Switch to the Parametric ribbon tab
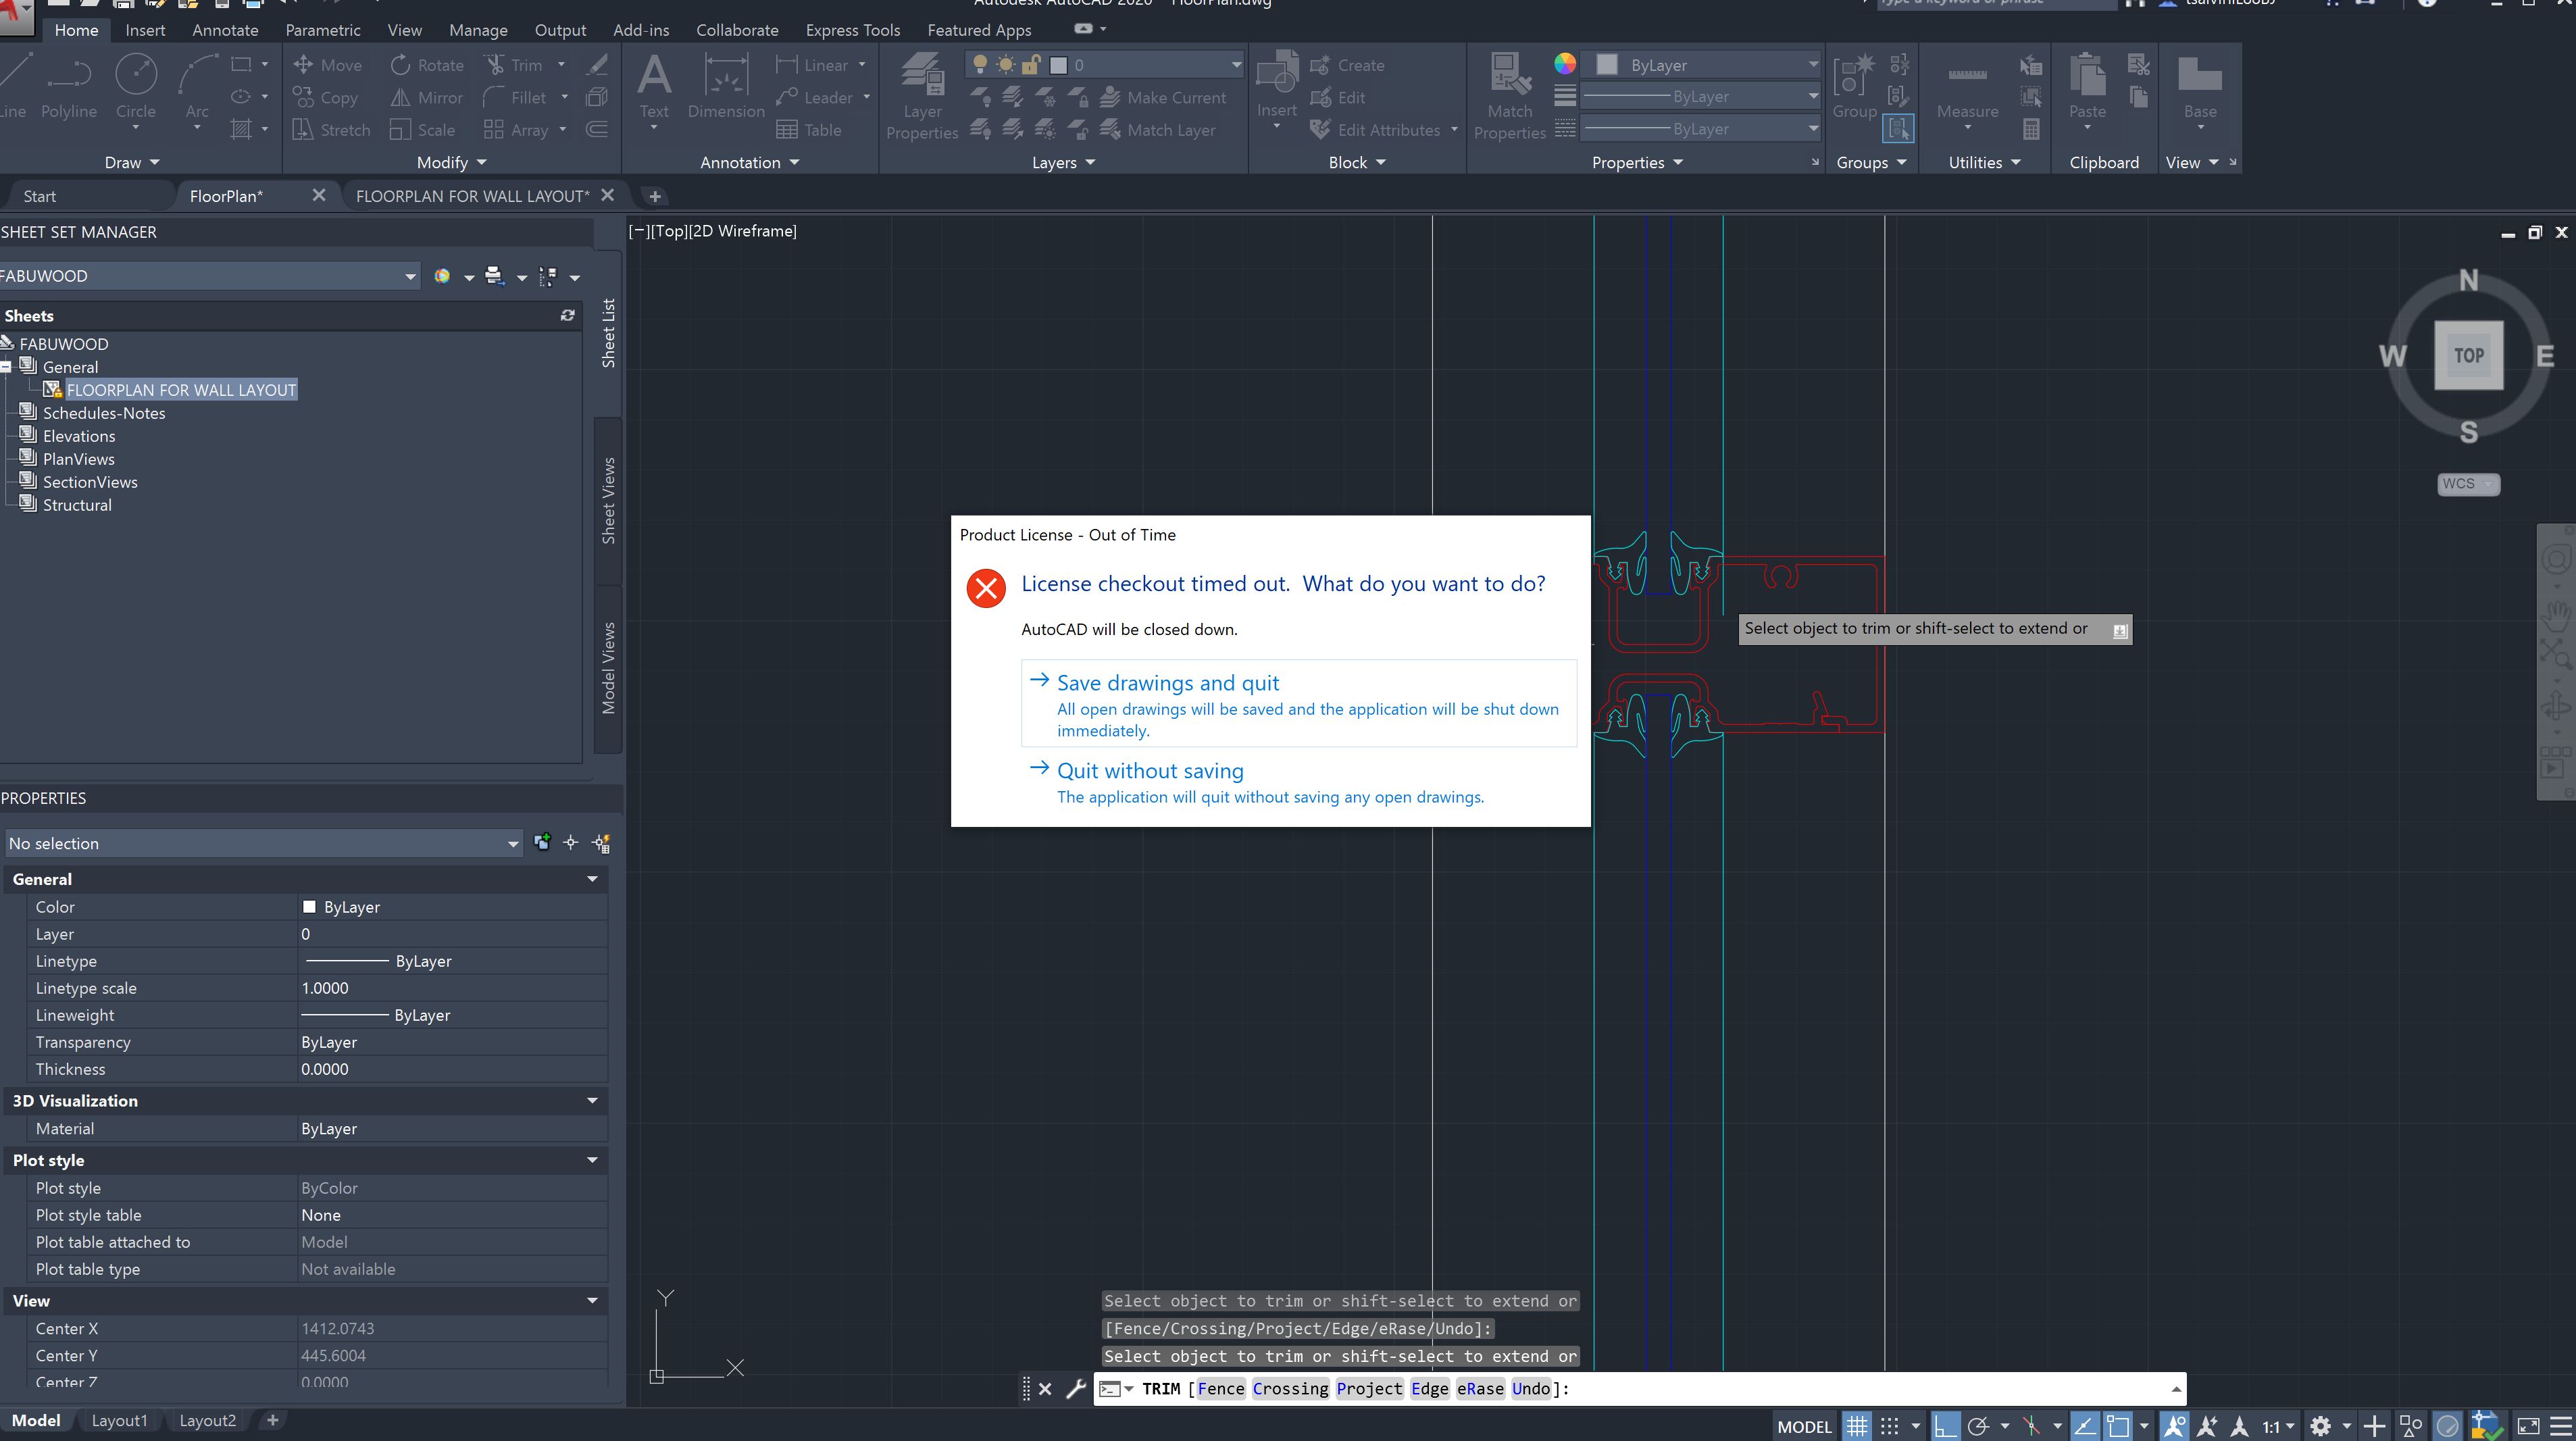2576x1441 pixels. pos(323,30)
